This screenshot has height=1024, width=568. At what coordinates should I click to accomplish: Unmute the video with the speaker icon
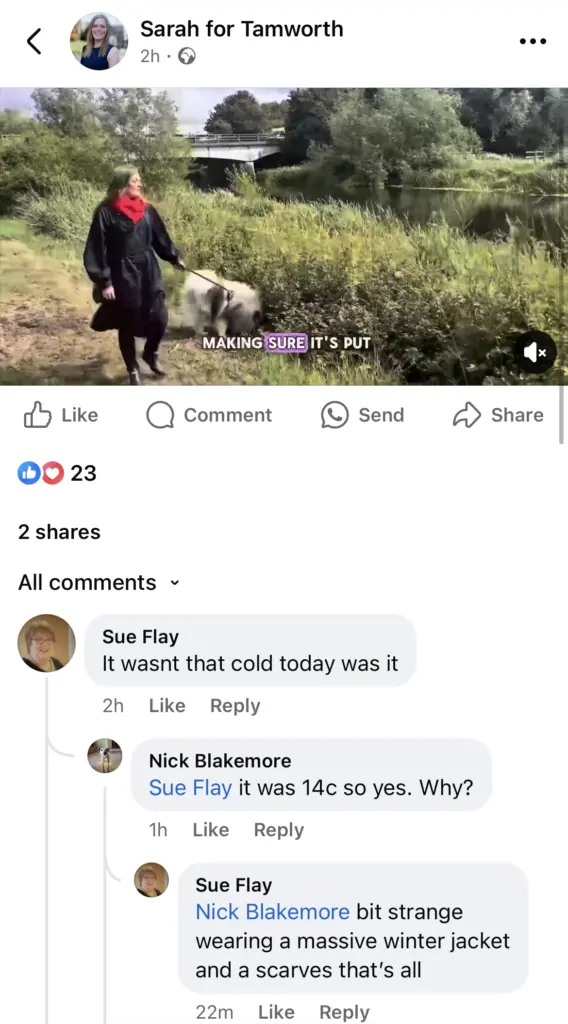point(535,353)
